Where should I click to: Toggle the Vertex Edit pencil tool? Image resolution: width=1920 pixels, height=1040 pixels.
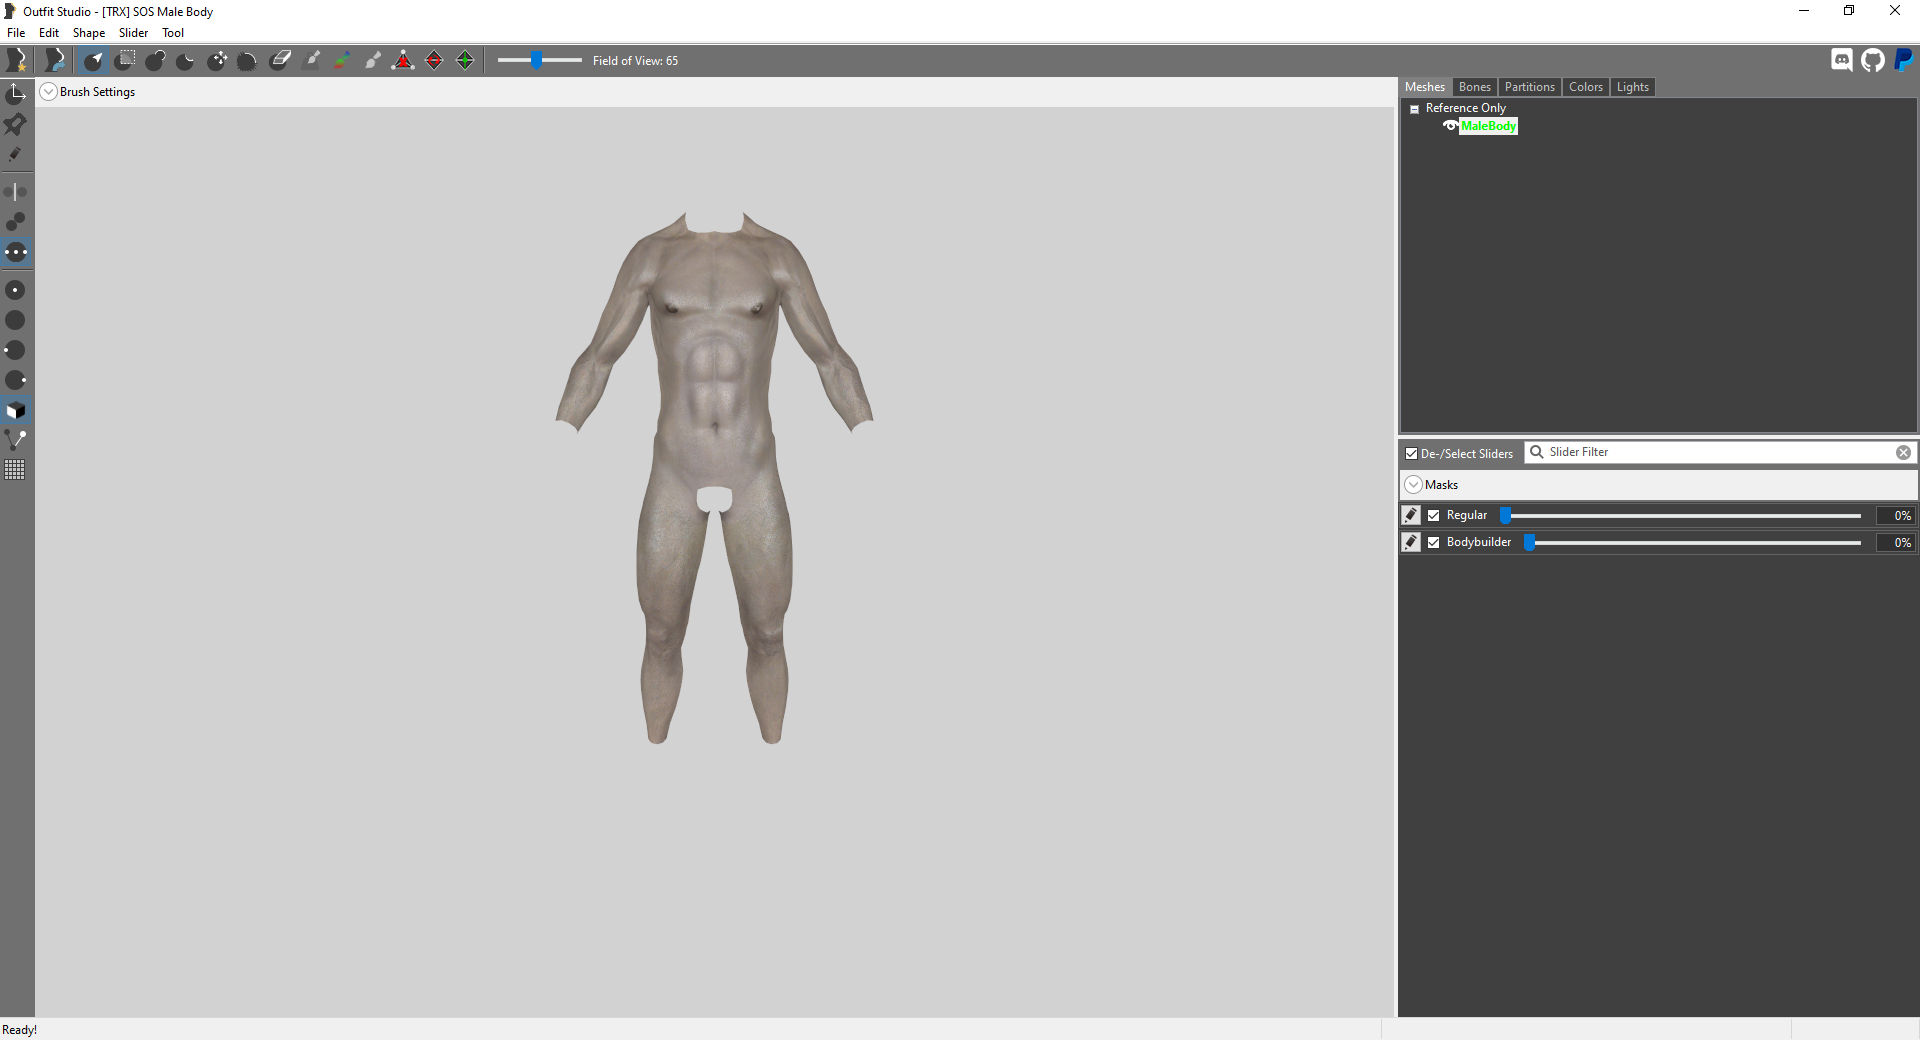click(x=16, y=155)
